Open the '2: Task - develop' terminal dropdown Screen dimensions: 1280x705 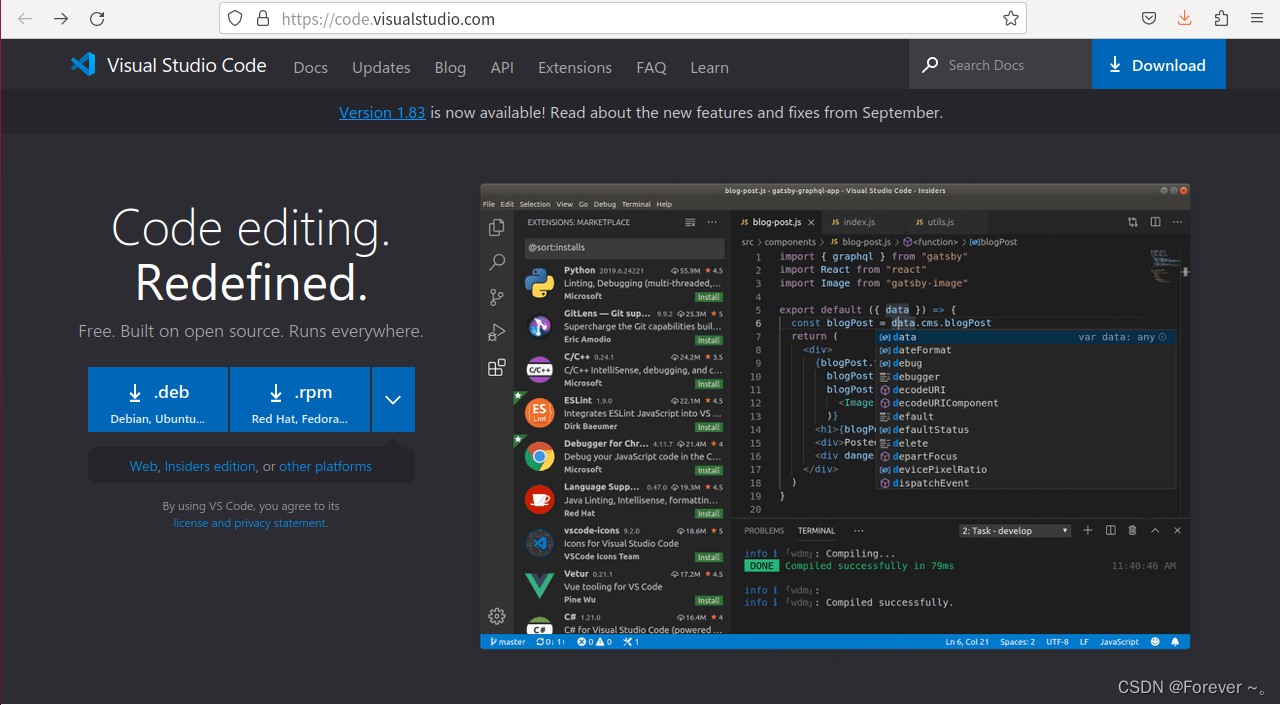click(x=1015, y=530)
